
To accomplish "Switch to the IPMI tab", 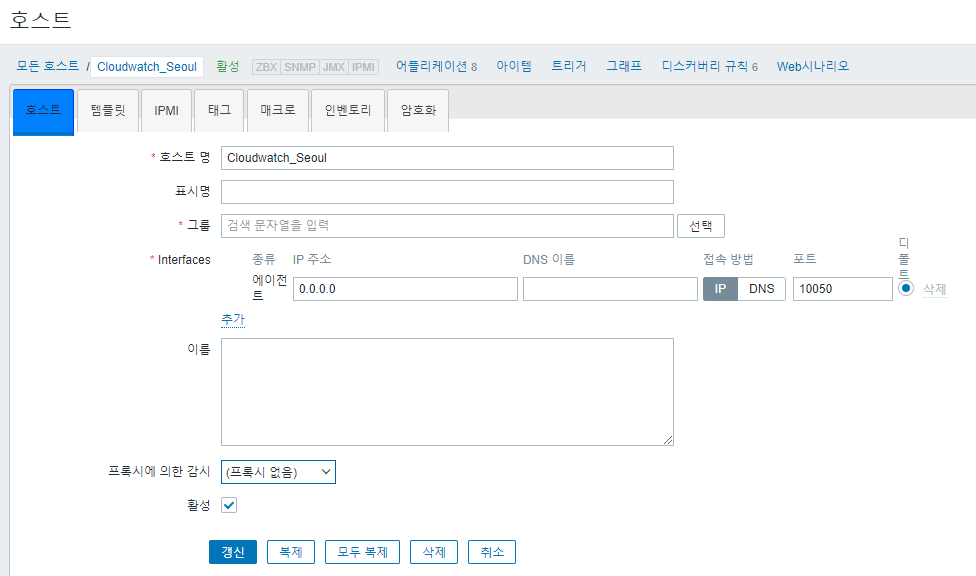I will pos(166,111).
